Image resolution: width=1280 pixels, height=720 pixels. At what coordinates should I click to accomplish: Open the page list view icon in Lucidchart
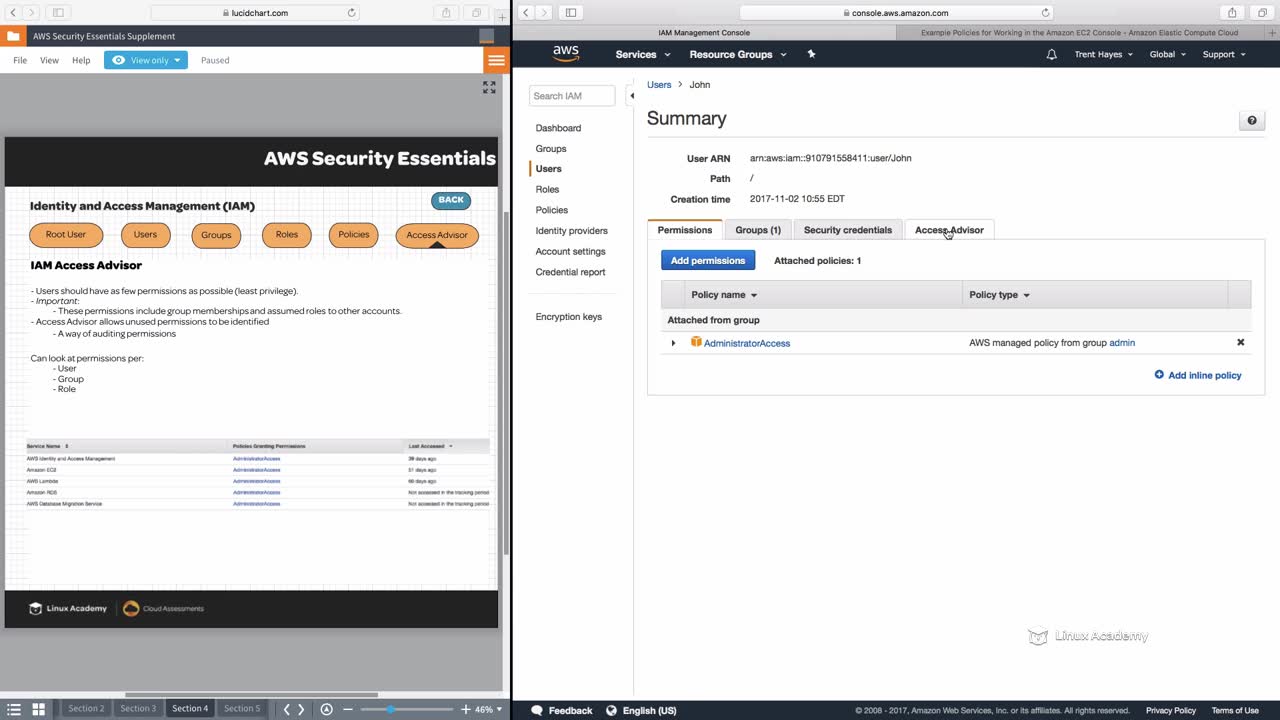click(x=14, y=709)
